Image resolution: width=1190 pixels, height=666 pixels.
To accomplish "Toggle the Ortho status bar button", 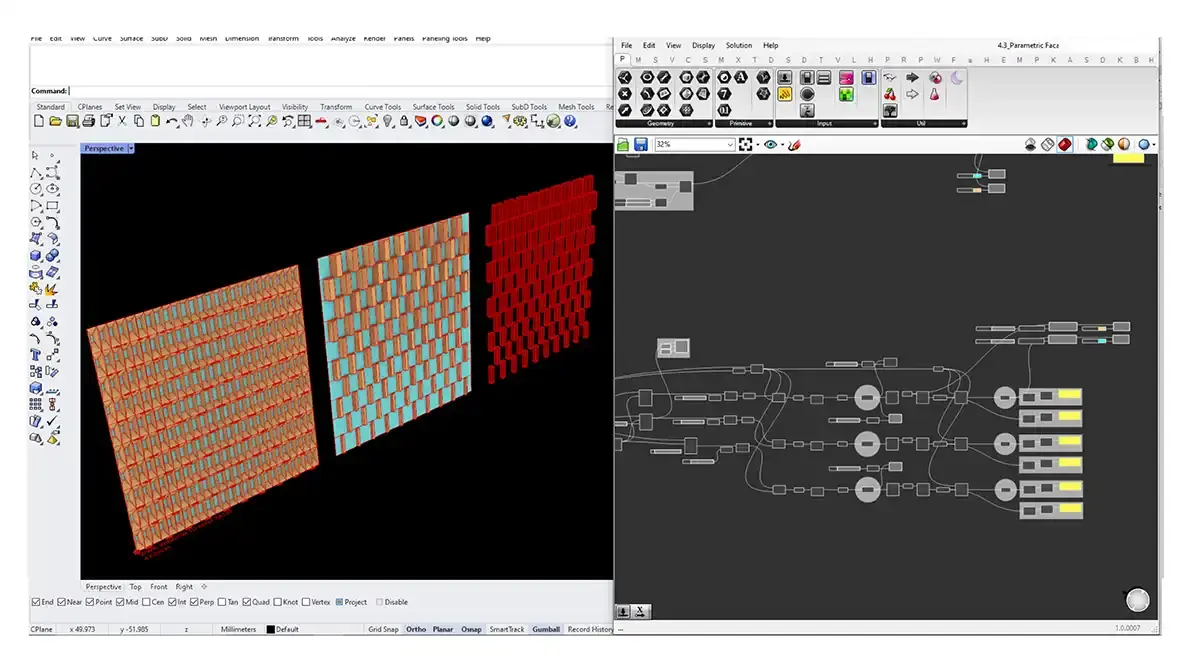I will point(416,629).
